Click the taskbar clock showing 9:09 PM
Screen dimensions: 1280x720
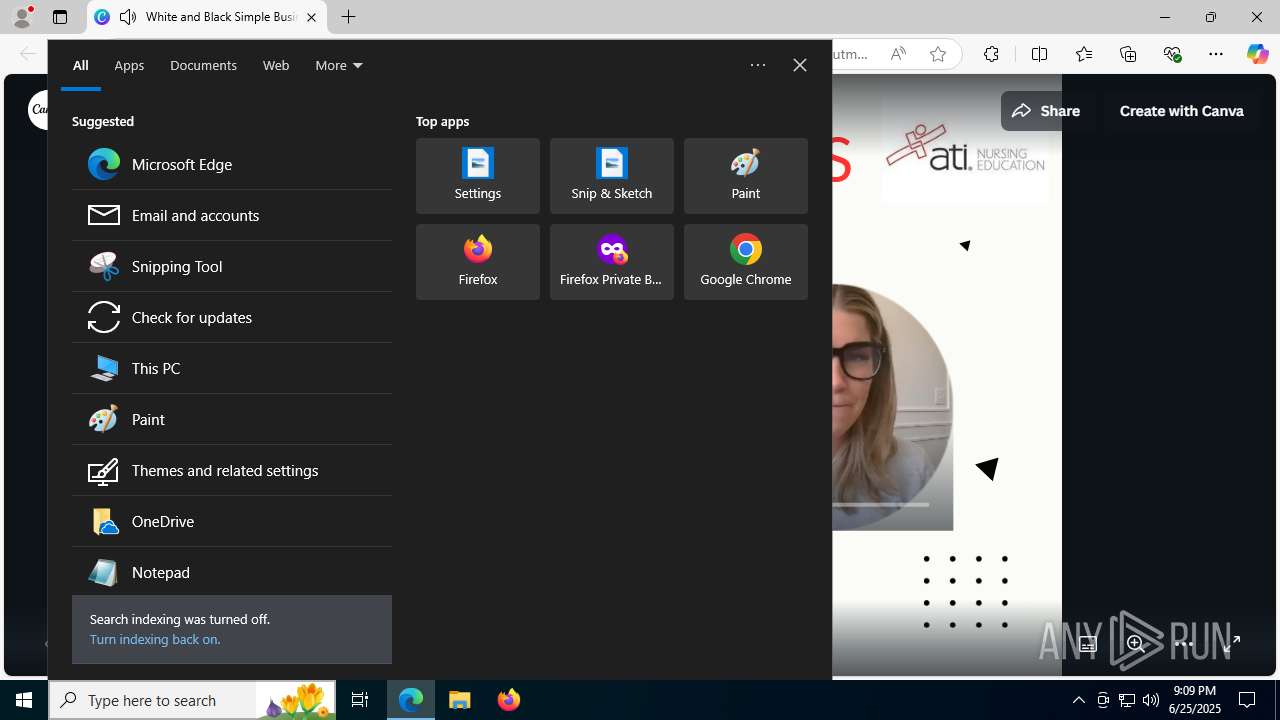(1196, 700)
